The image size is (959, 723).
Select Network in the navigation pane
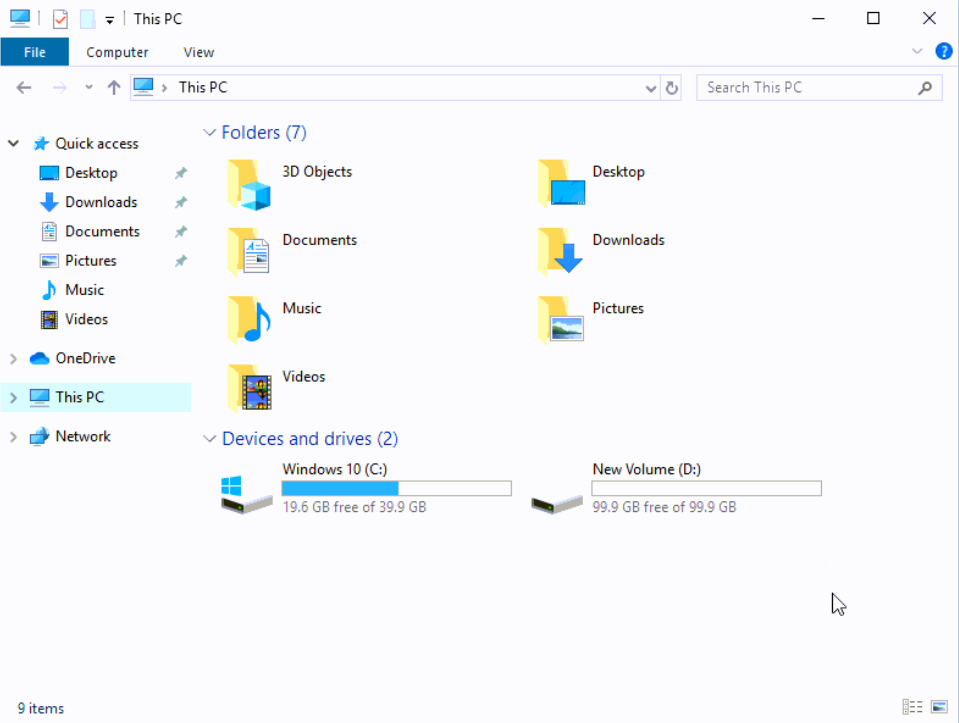[83, 437]
